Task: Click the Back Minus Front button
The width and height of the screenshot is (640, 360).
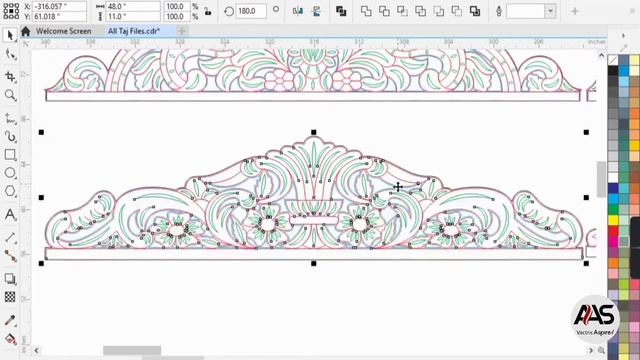Action: (x=456, y=11)
